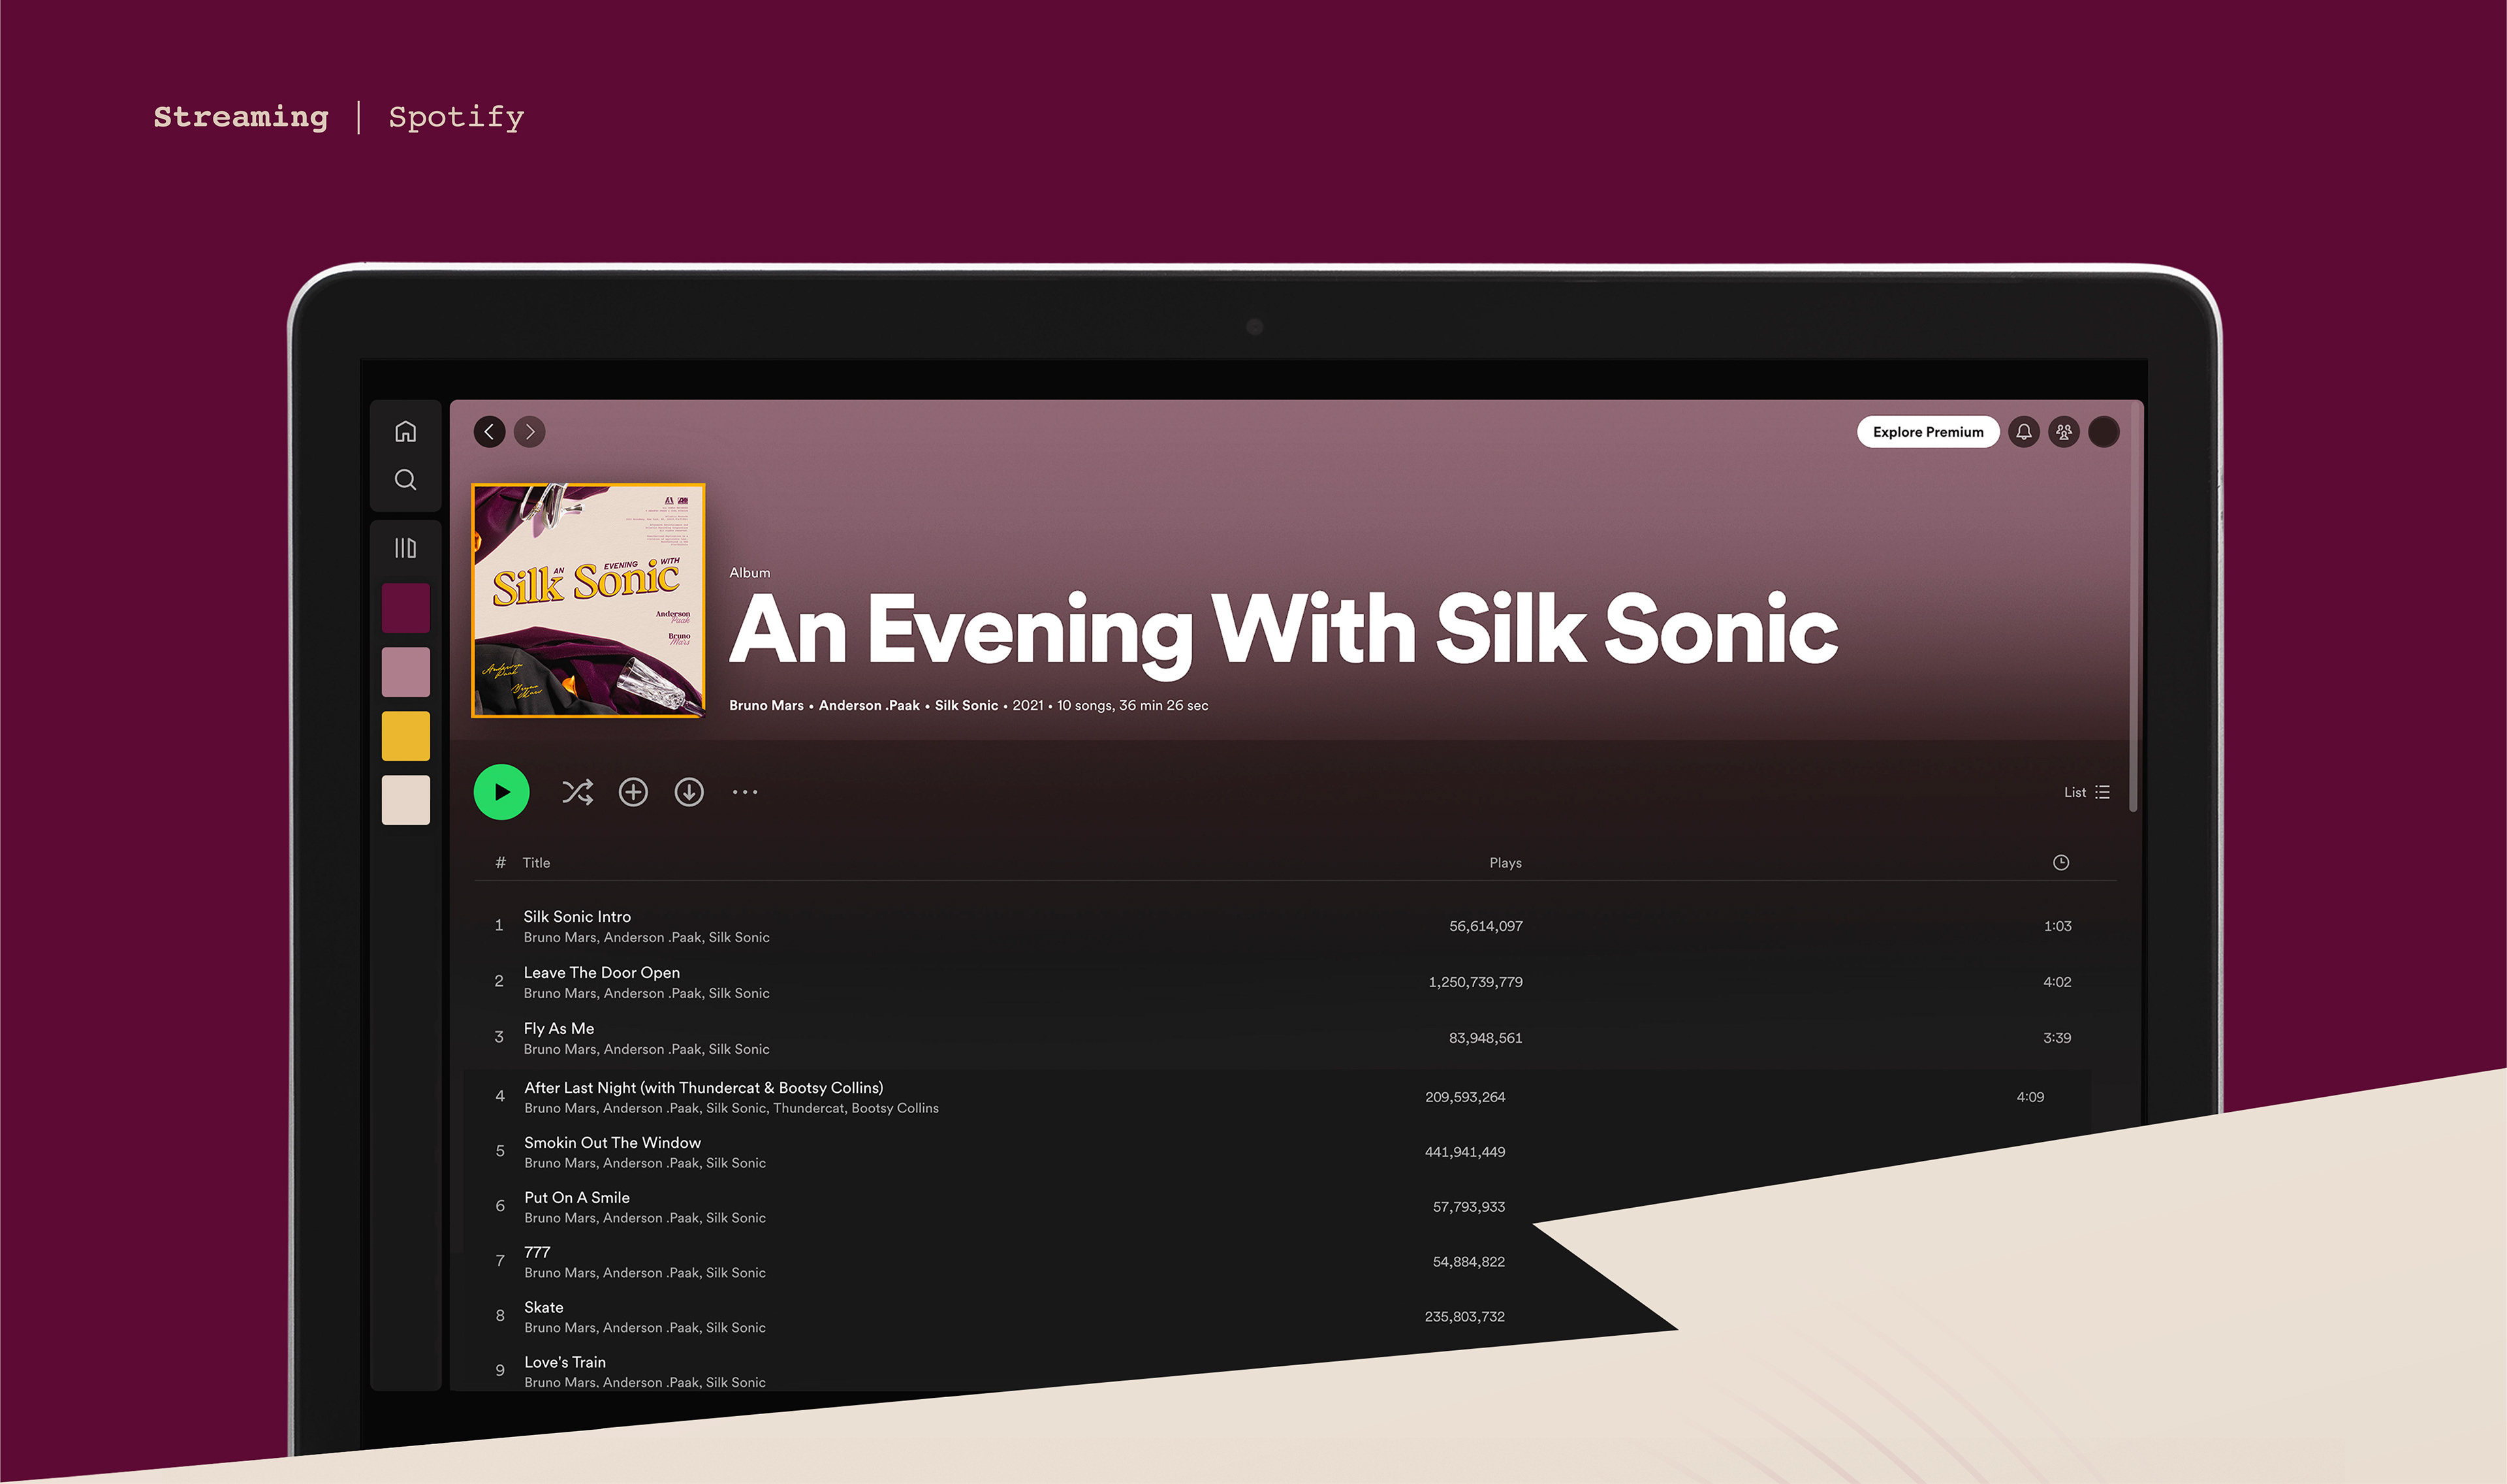Image resolution: width=2507 pixels, height=1484 pixels.
Task: Open Search via magnifier icon
Action: click(405, 480)
